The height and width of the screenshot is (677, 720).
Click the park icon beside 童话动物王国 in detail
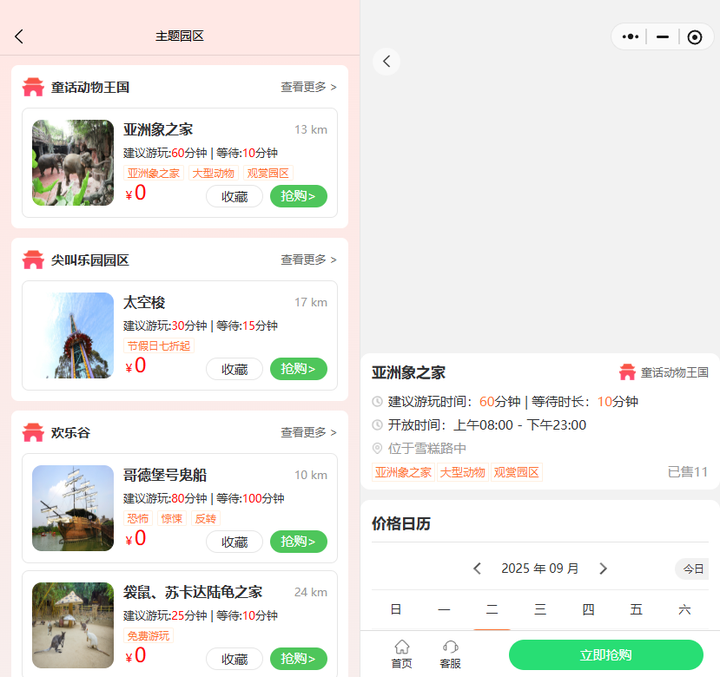tap(627, 372)
